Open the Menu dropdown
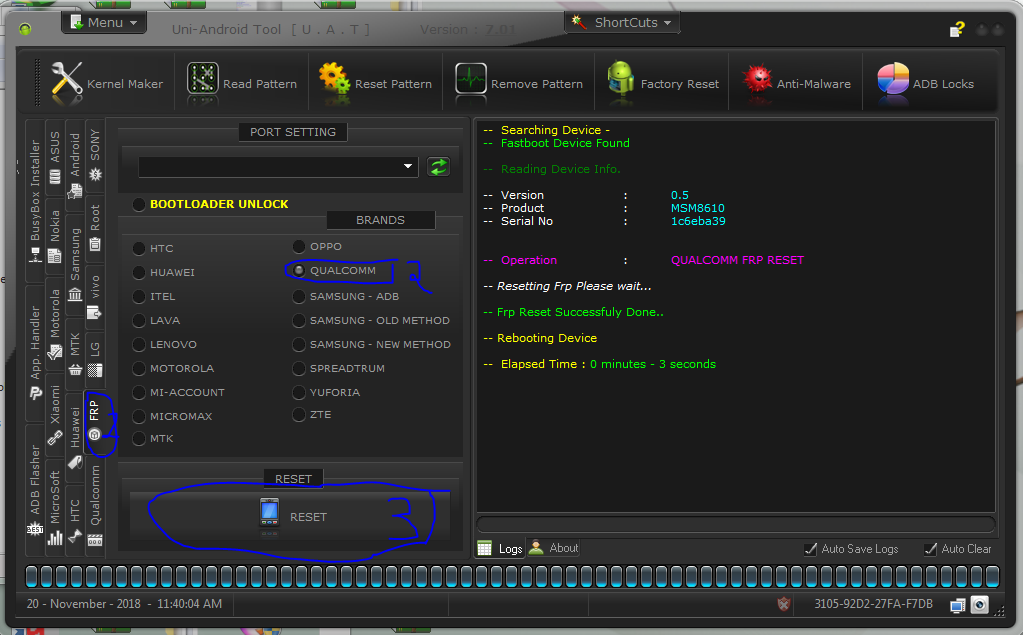The image size is (1023, 635). [x=104, y=22]
